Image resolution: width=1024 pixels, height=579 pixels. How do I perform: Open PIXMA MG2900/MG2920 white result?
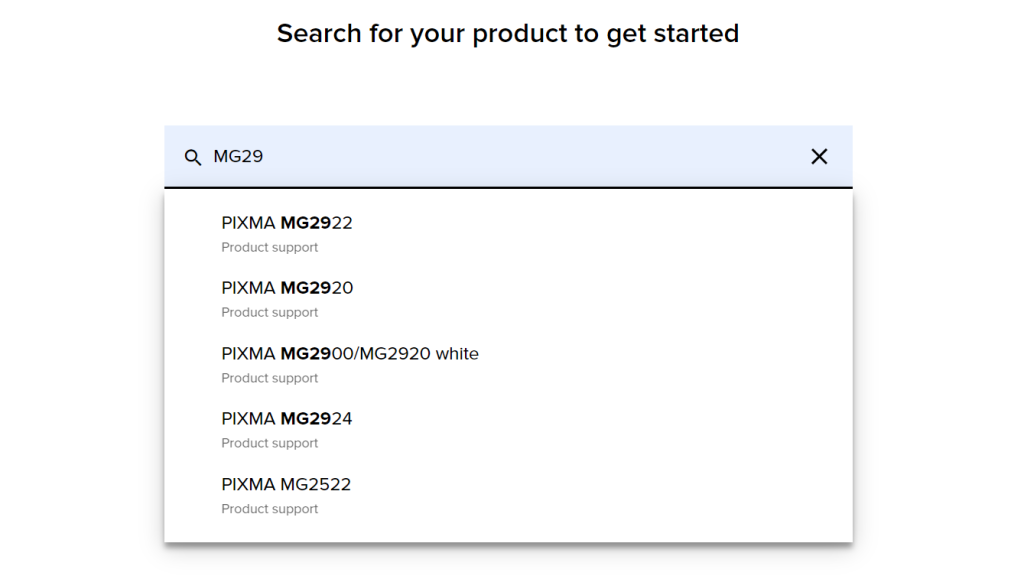pos(508,364)
